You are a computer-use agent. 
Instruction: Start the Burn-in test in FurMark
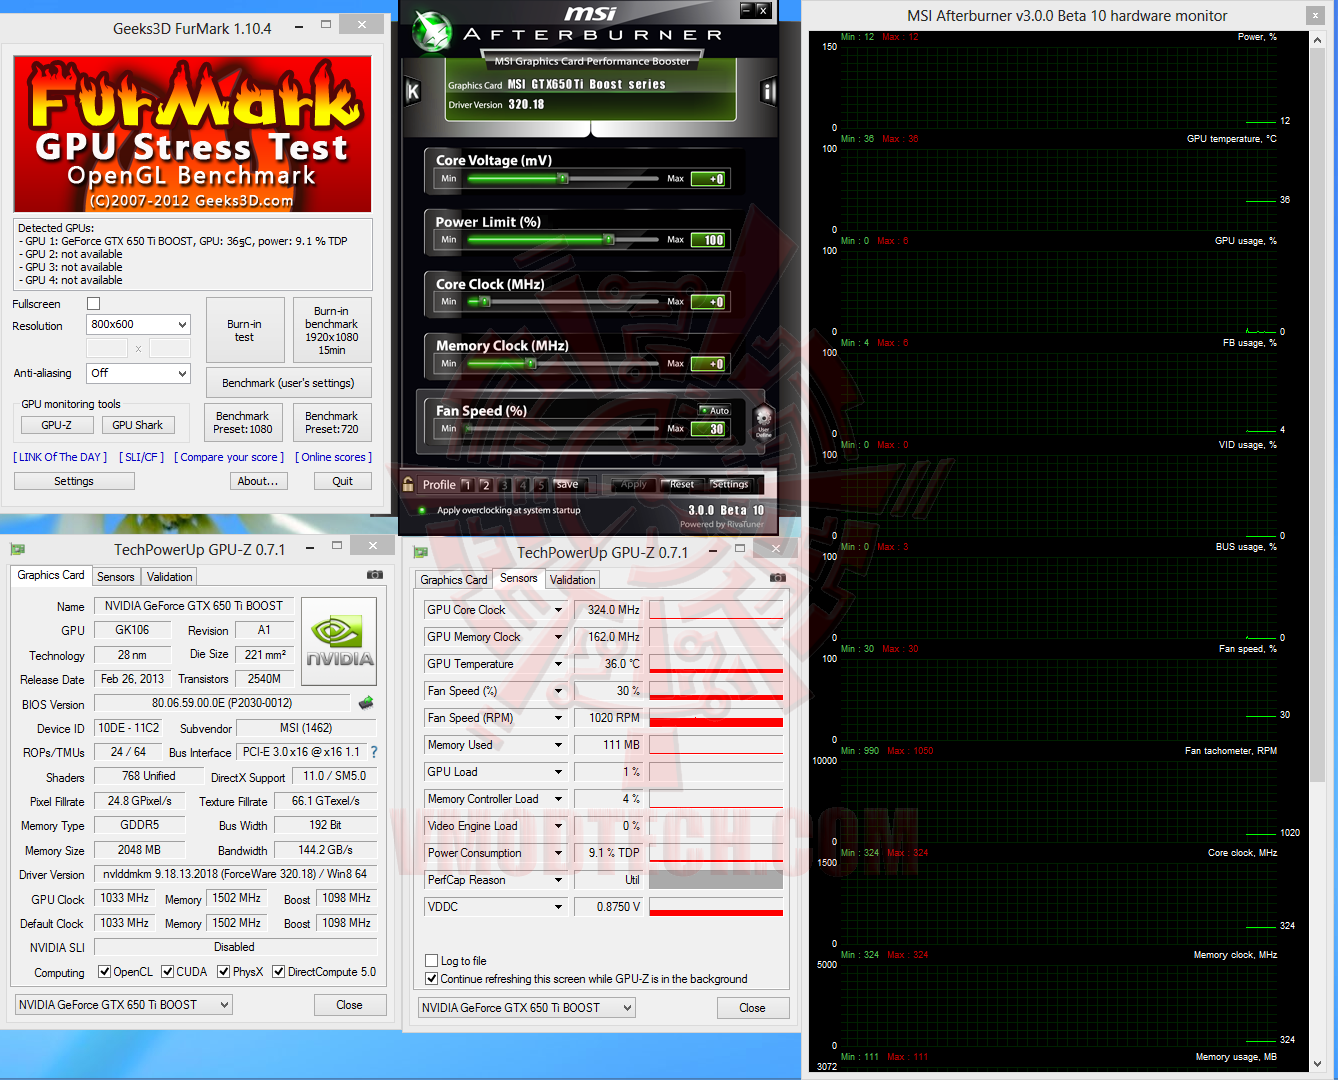tap(245, 330)
